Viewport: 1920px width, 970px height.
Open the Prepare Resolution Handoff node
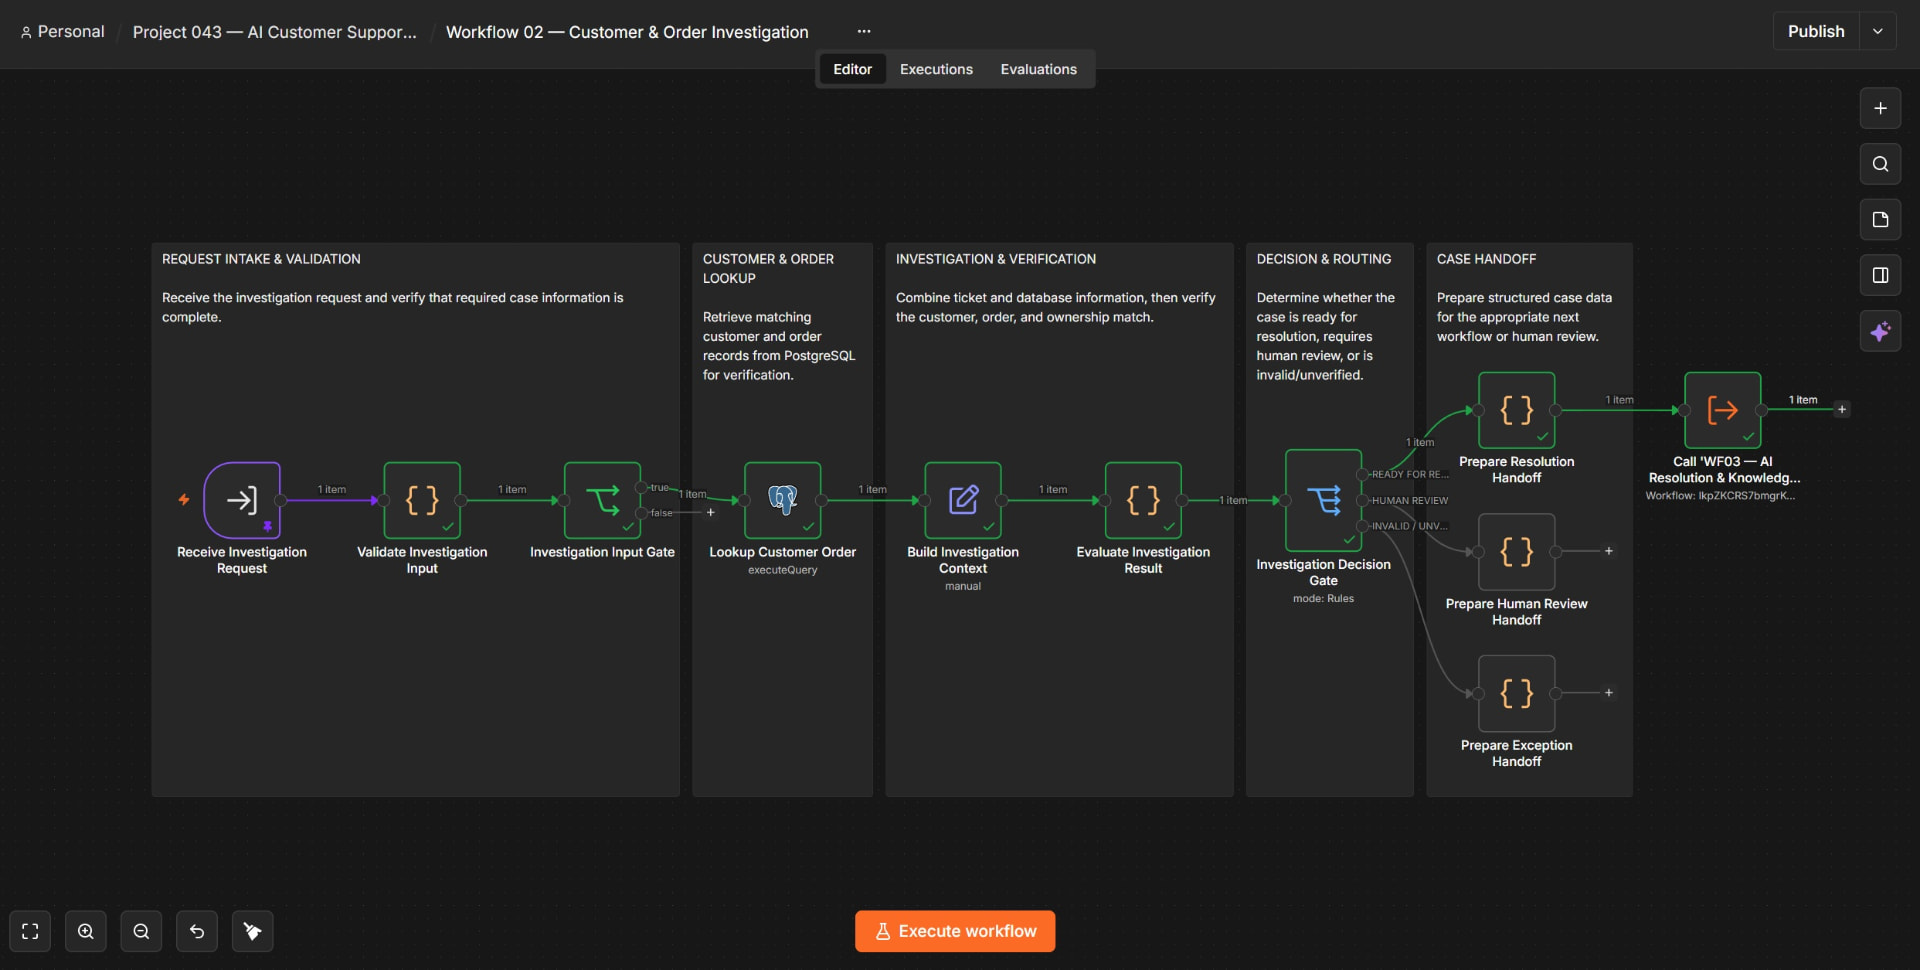coord(1517,410)
